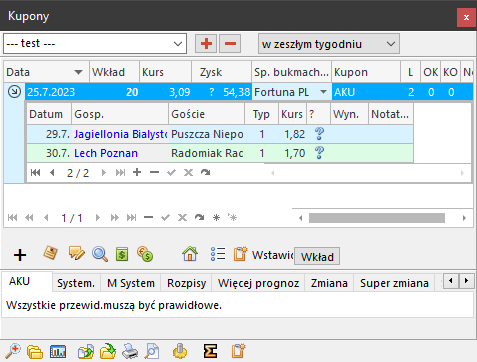Click the Wkład button
The height and width of the screenshot is (362, 477).
pos(317,256)
